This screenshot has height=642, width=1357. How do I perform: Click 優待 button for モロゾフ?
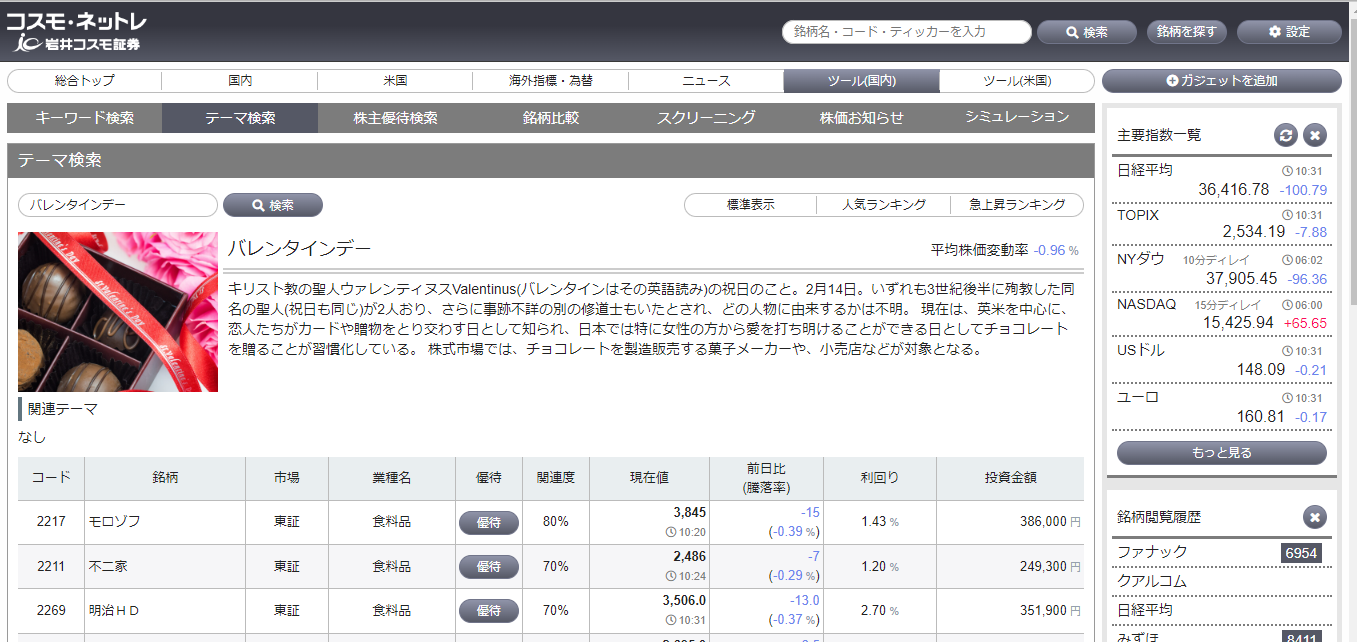point(489,523)
